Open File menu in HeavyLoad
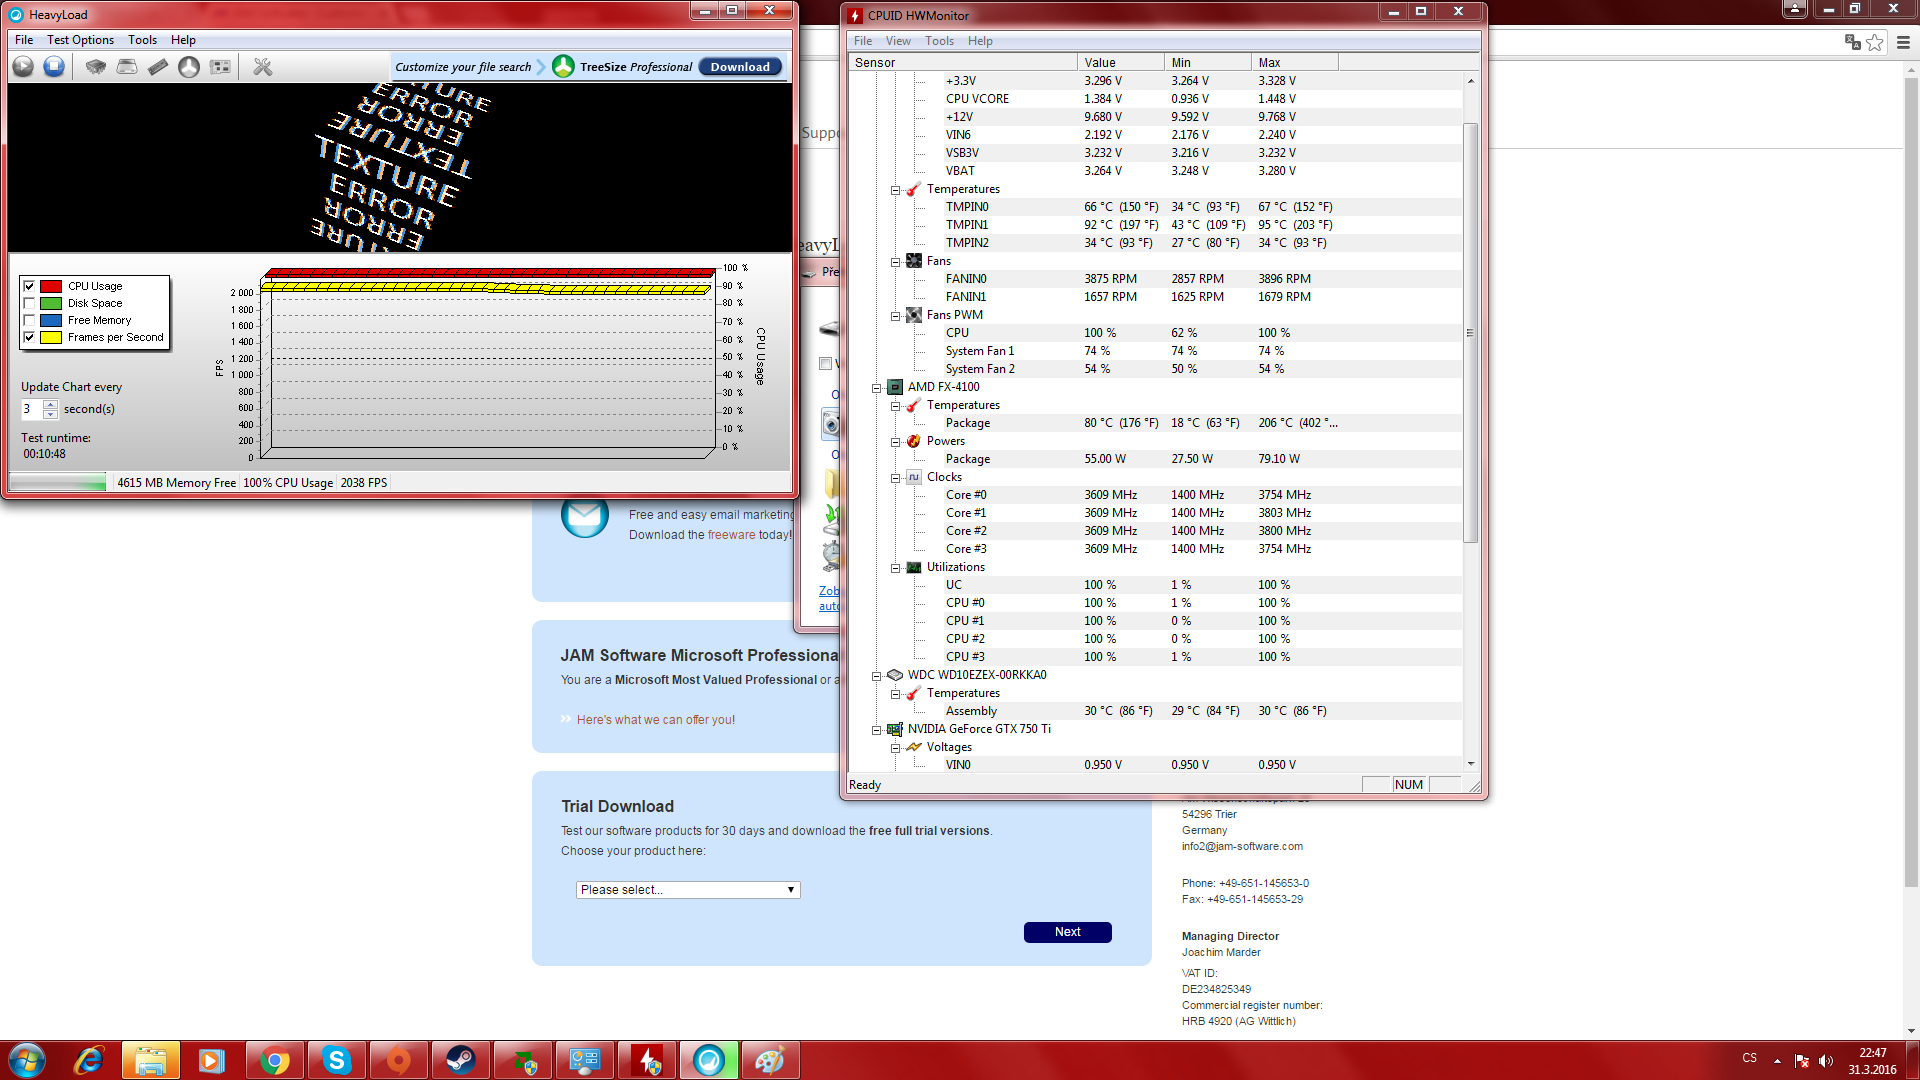The height and width of the screenshot is (1080, 1920). tap(24, 40)
